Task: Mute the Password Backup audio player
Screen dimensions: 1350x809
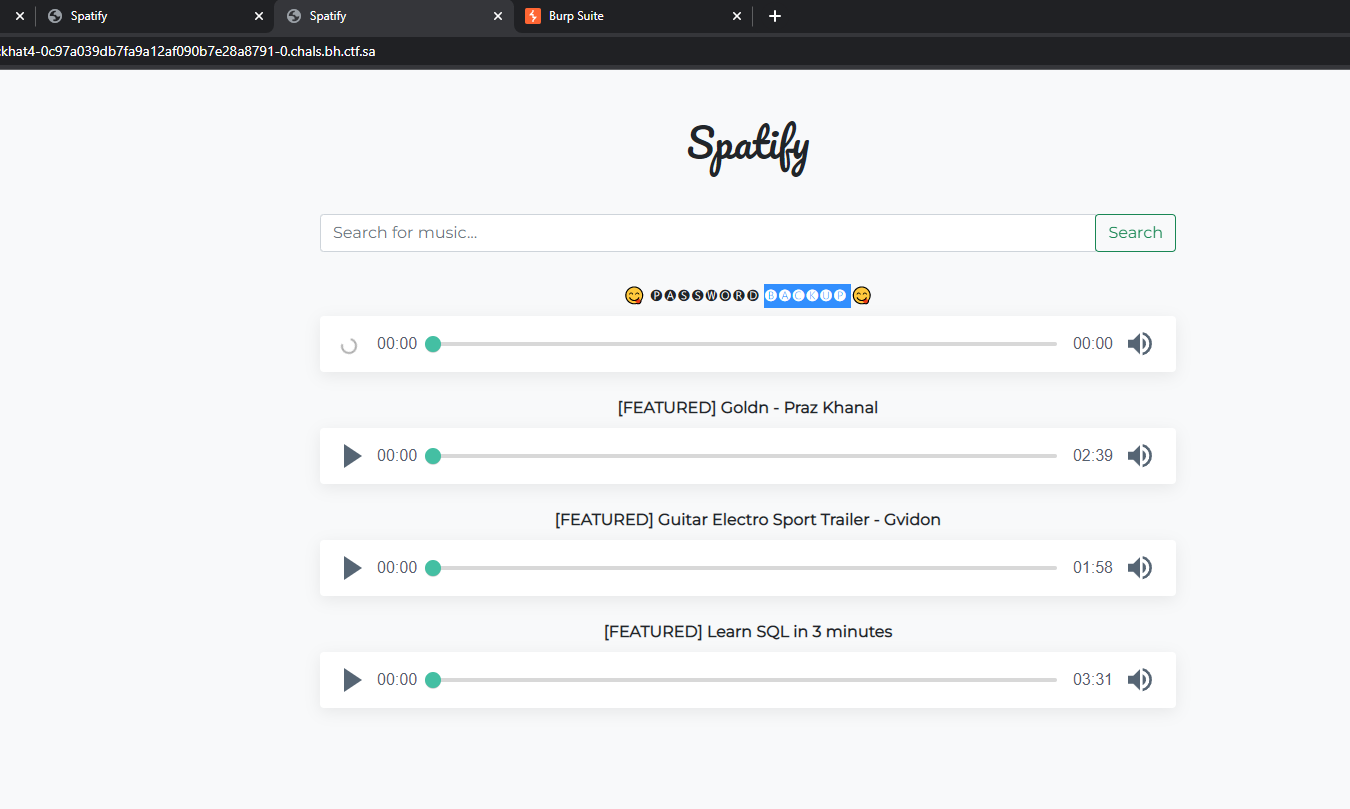Action: (x=1140, y=344)
